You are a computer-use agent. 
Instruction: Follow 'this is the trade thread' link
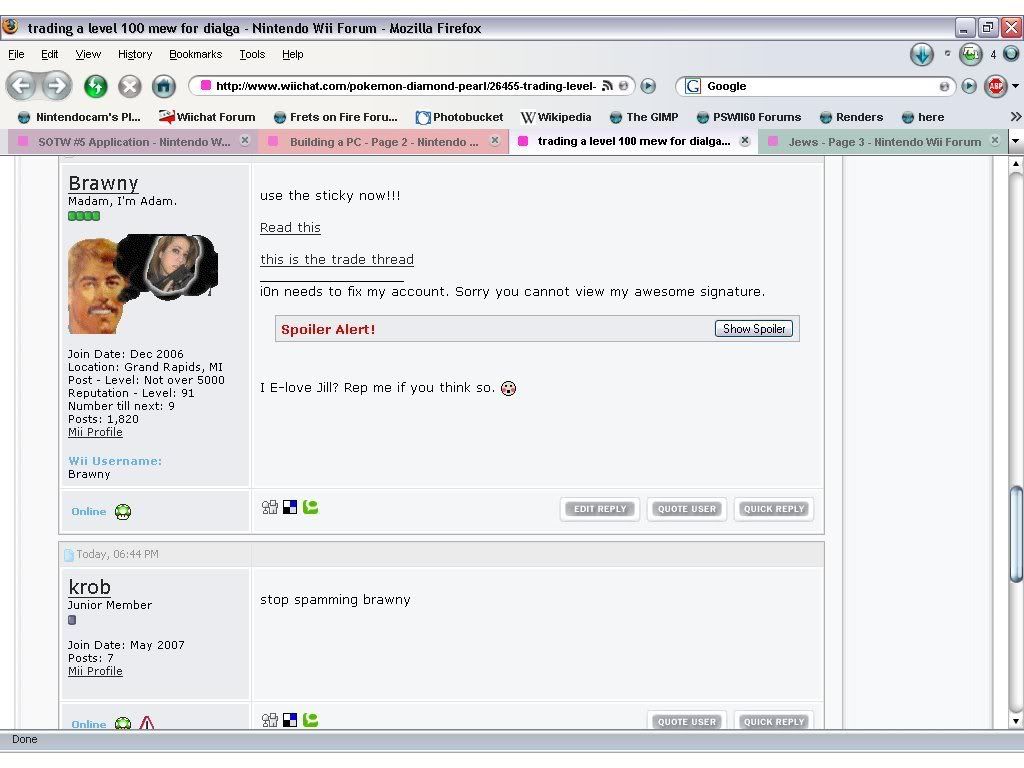[x=337, y=260]
